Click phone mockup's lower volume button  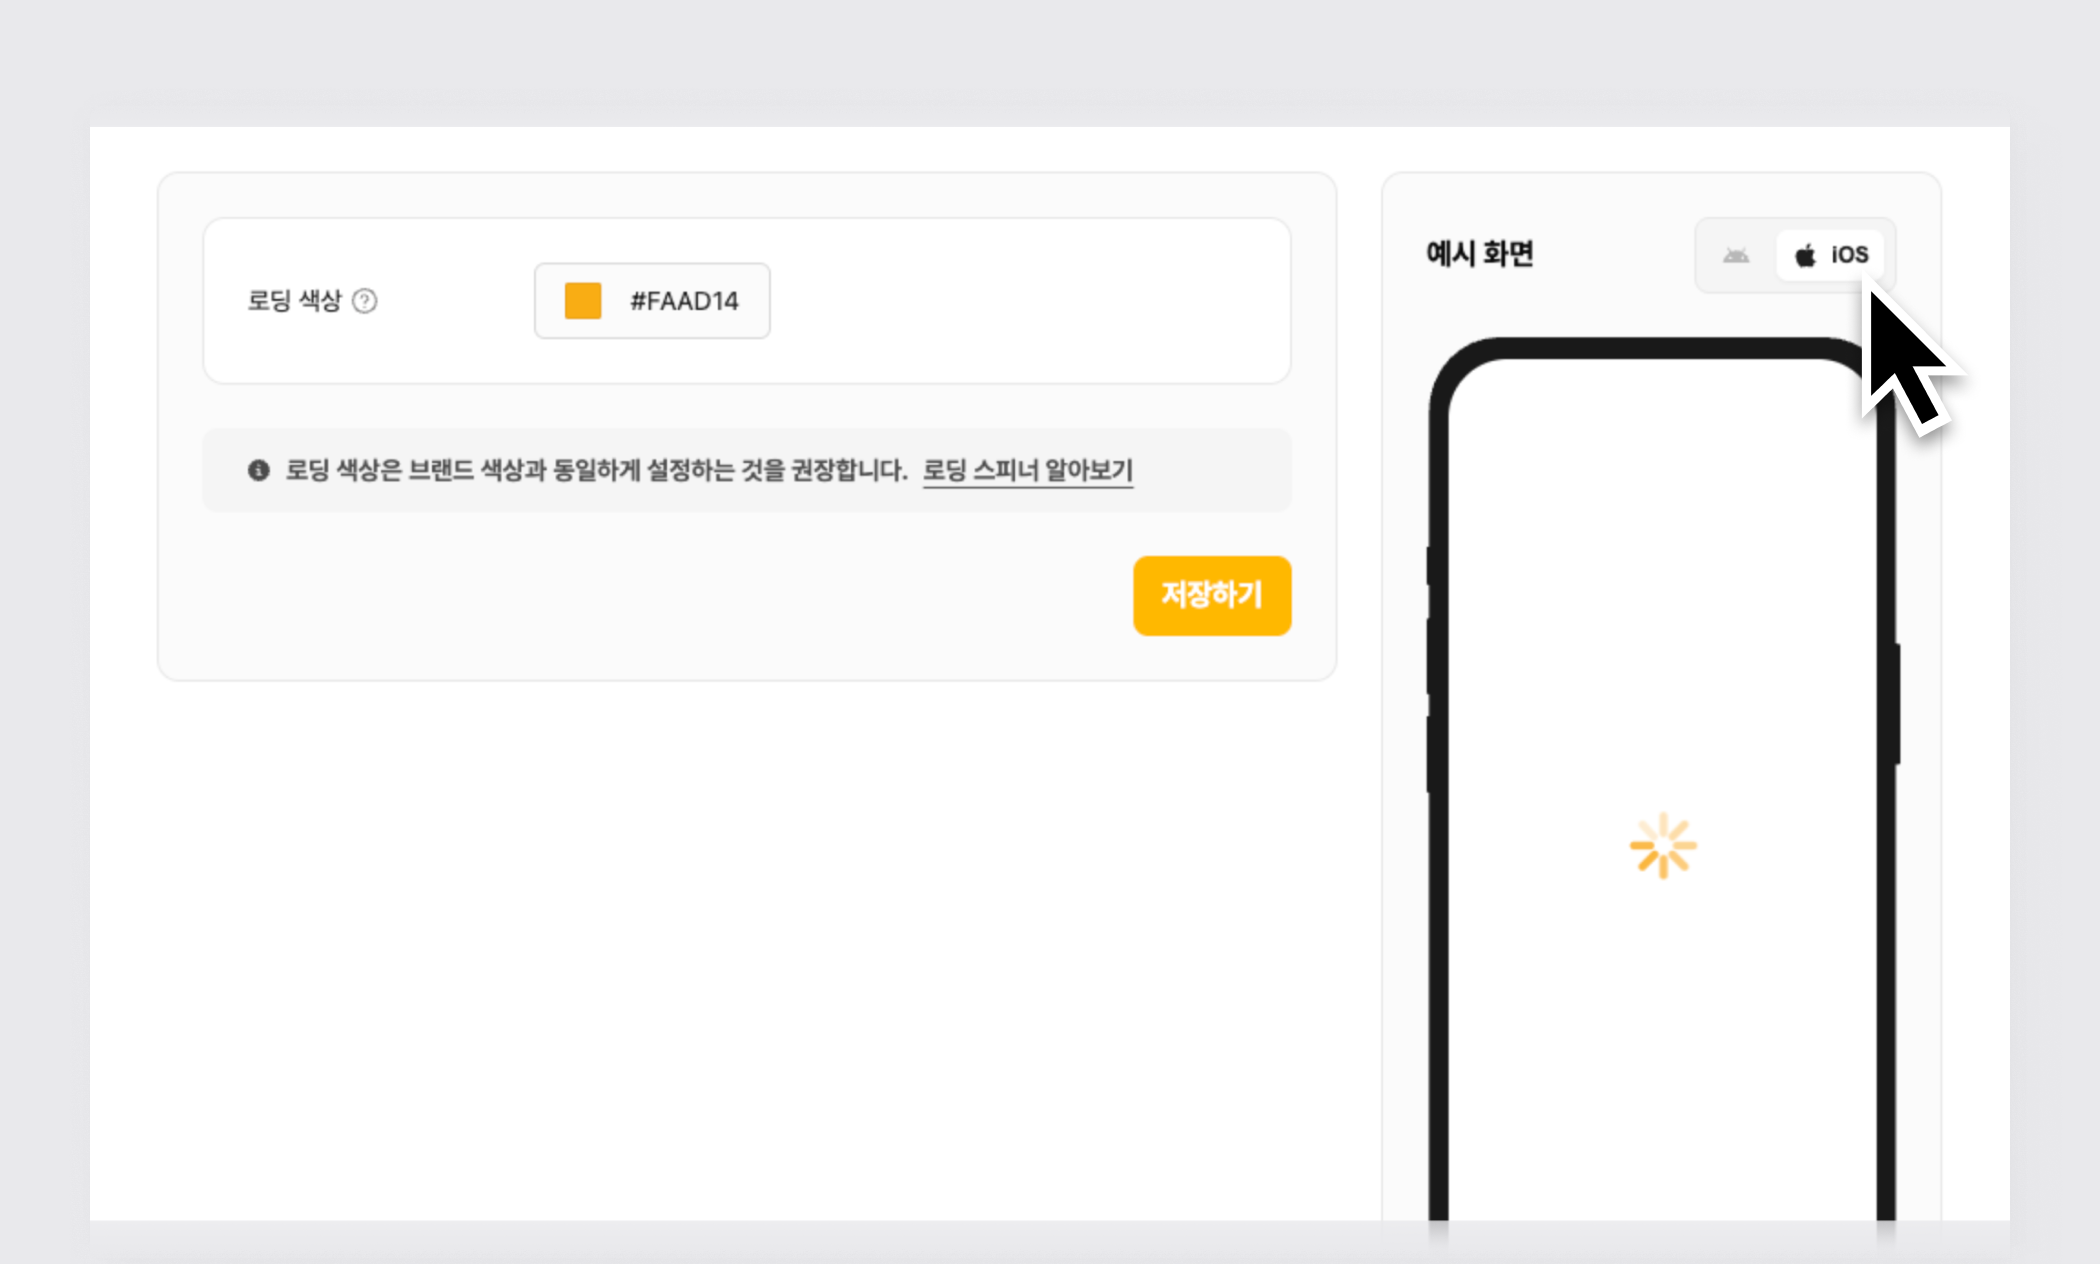1432,754
